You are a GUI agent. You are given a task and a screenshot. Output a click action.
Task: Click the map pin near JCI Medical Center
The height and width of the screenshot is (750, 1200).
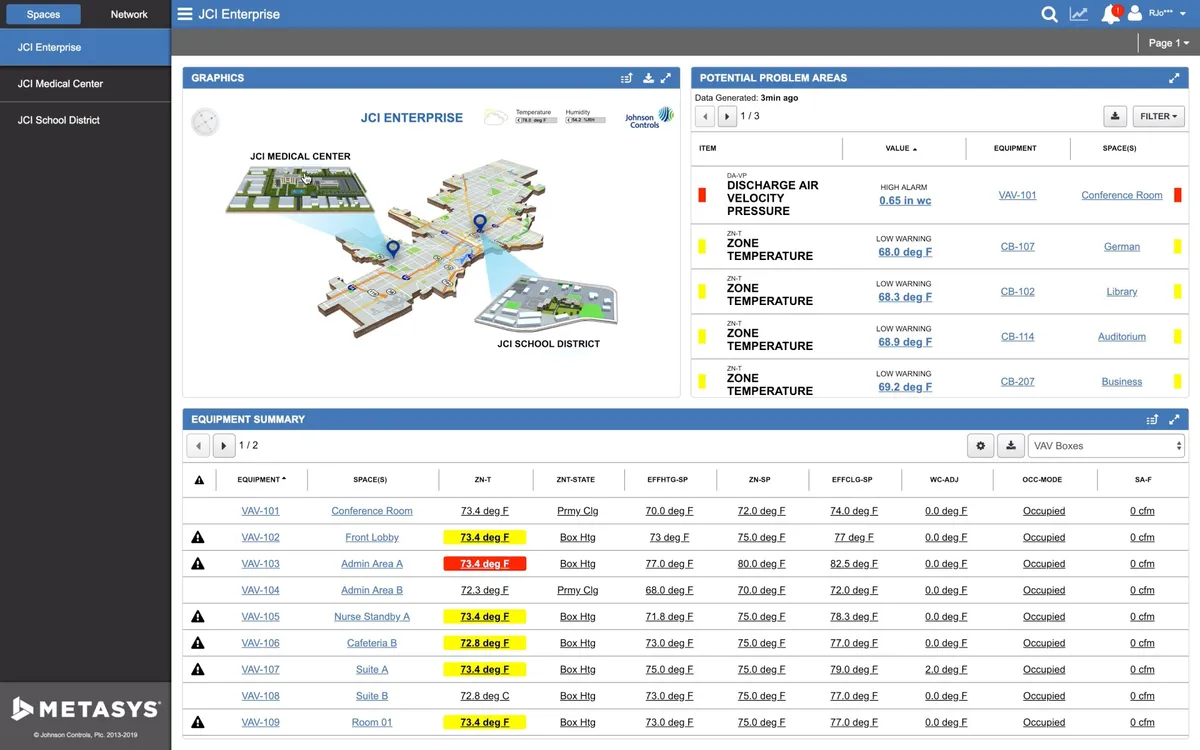(393, 248)
